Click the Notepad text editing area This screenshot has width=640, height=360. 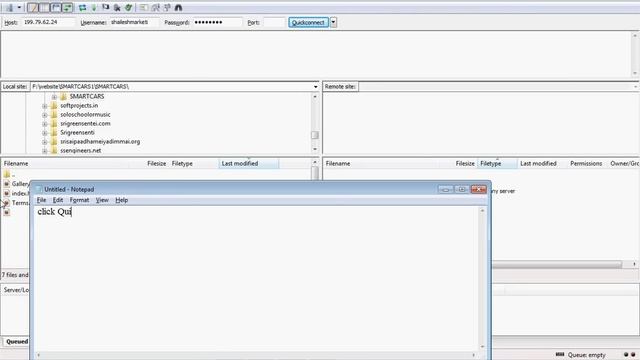(256, 278)
